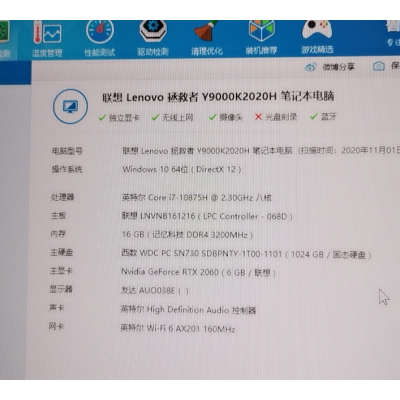Click the scan time 2020年11月01日 text
This screenshot has height=400, width=400.
(370, 150)
